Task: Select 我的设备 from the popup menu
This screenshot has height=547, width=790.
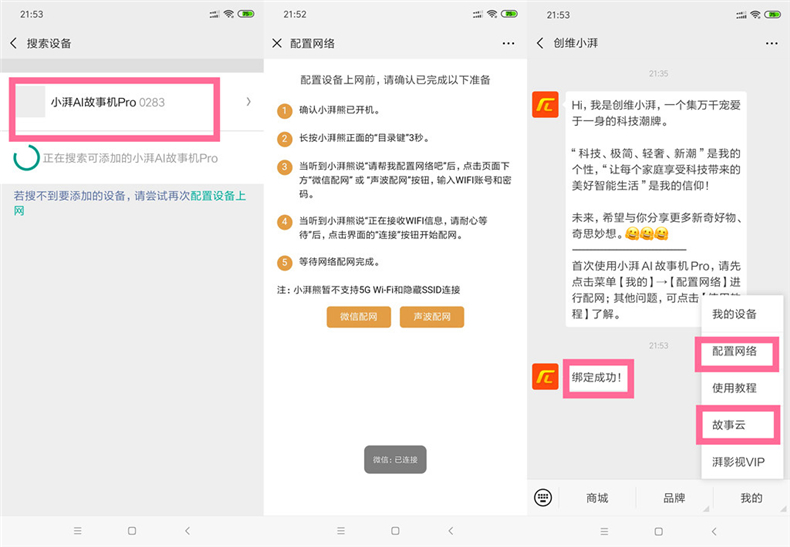Action: tap(735, 314)
